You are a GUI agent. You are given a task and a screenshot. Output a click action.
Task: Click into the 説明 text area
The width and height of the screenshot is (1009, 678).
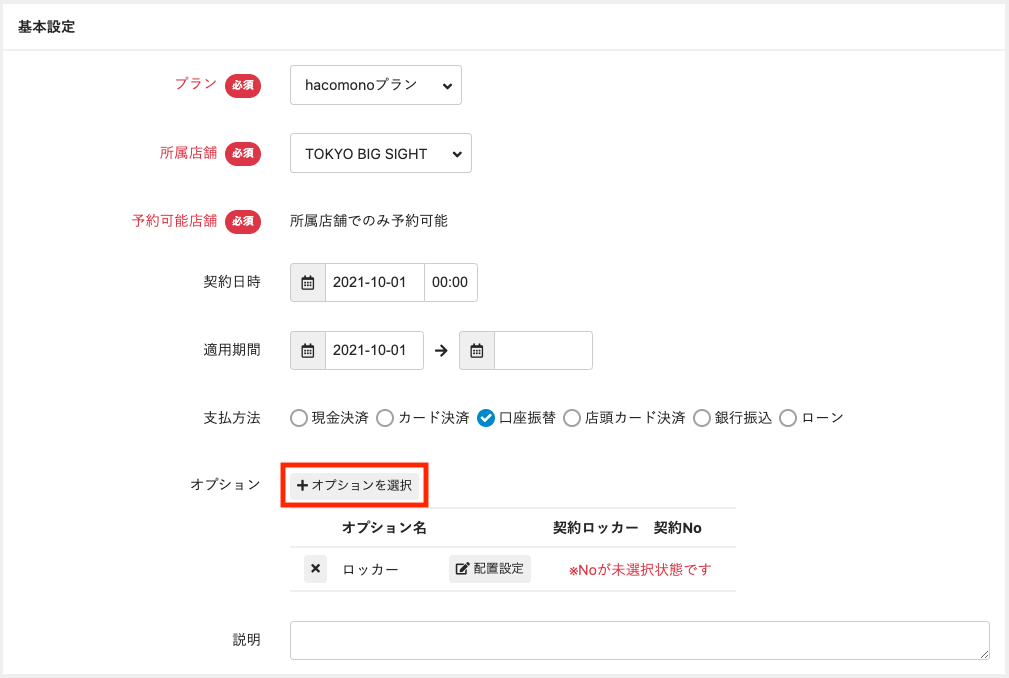pos(639,640)
